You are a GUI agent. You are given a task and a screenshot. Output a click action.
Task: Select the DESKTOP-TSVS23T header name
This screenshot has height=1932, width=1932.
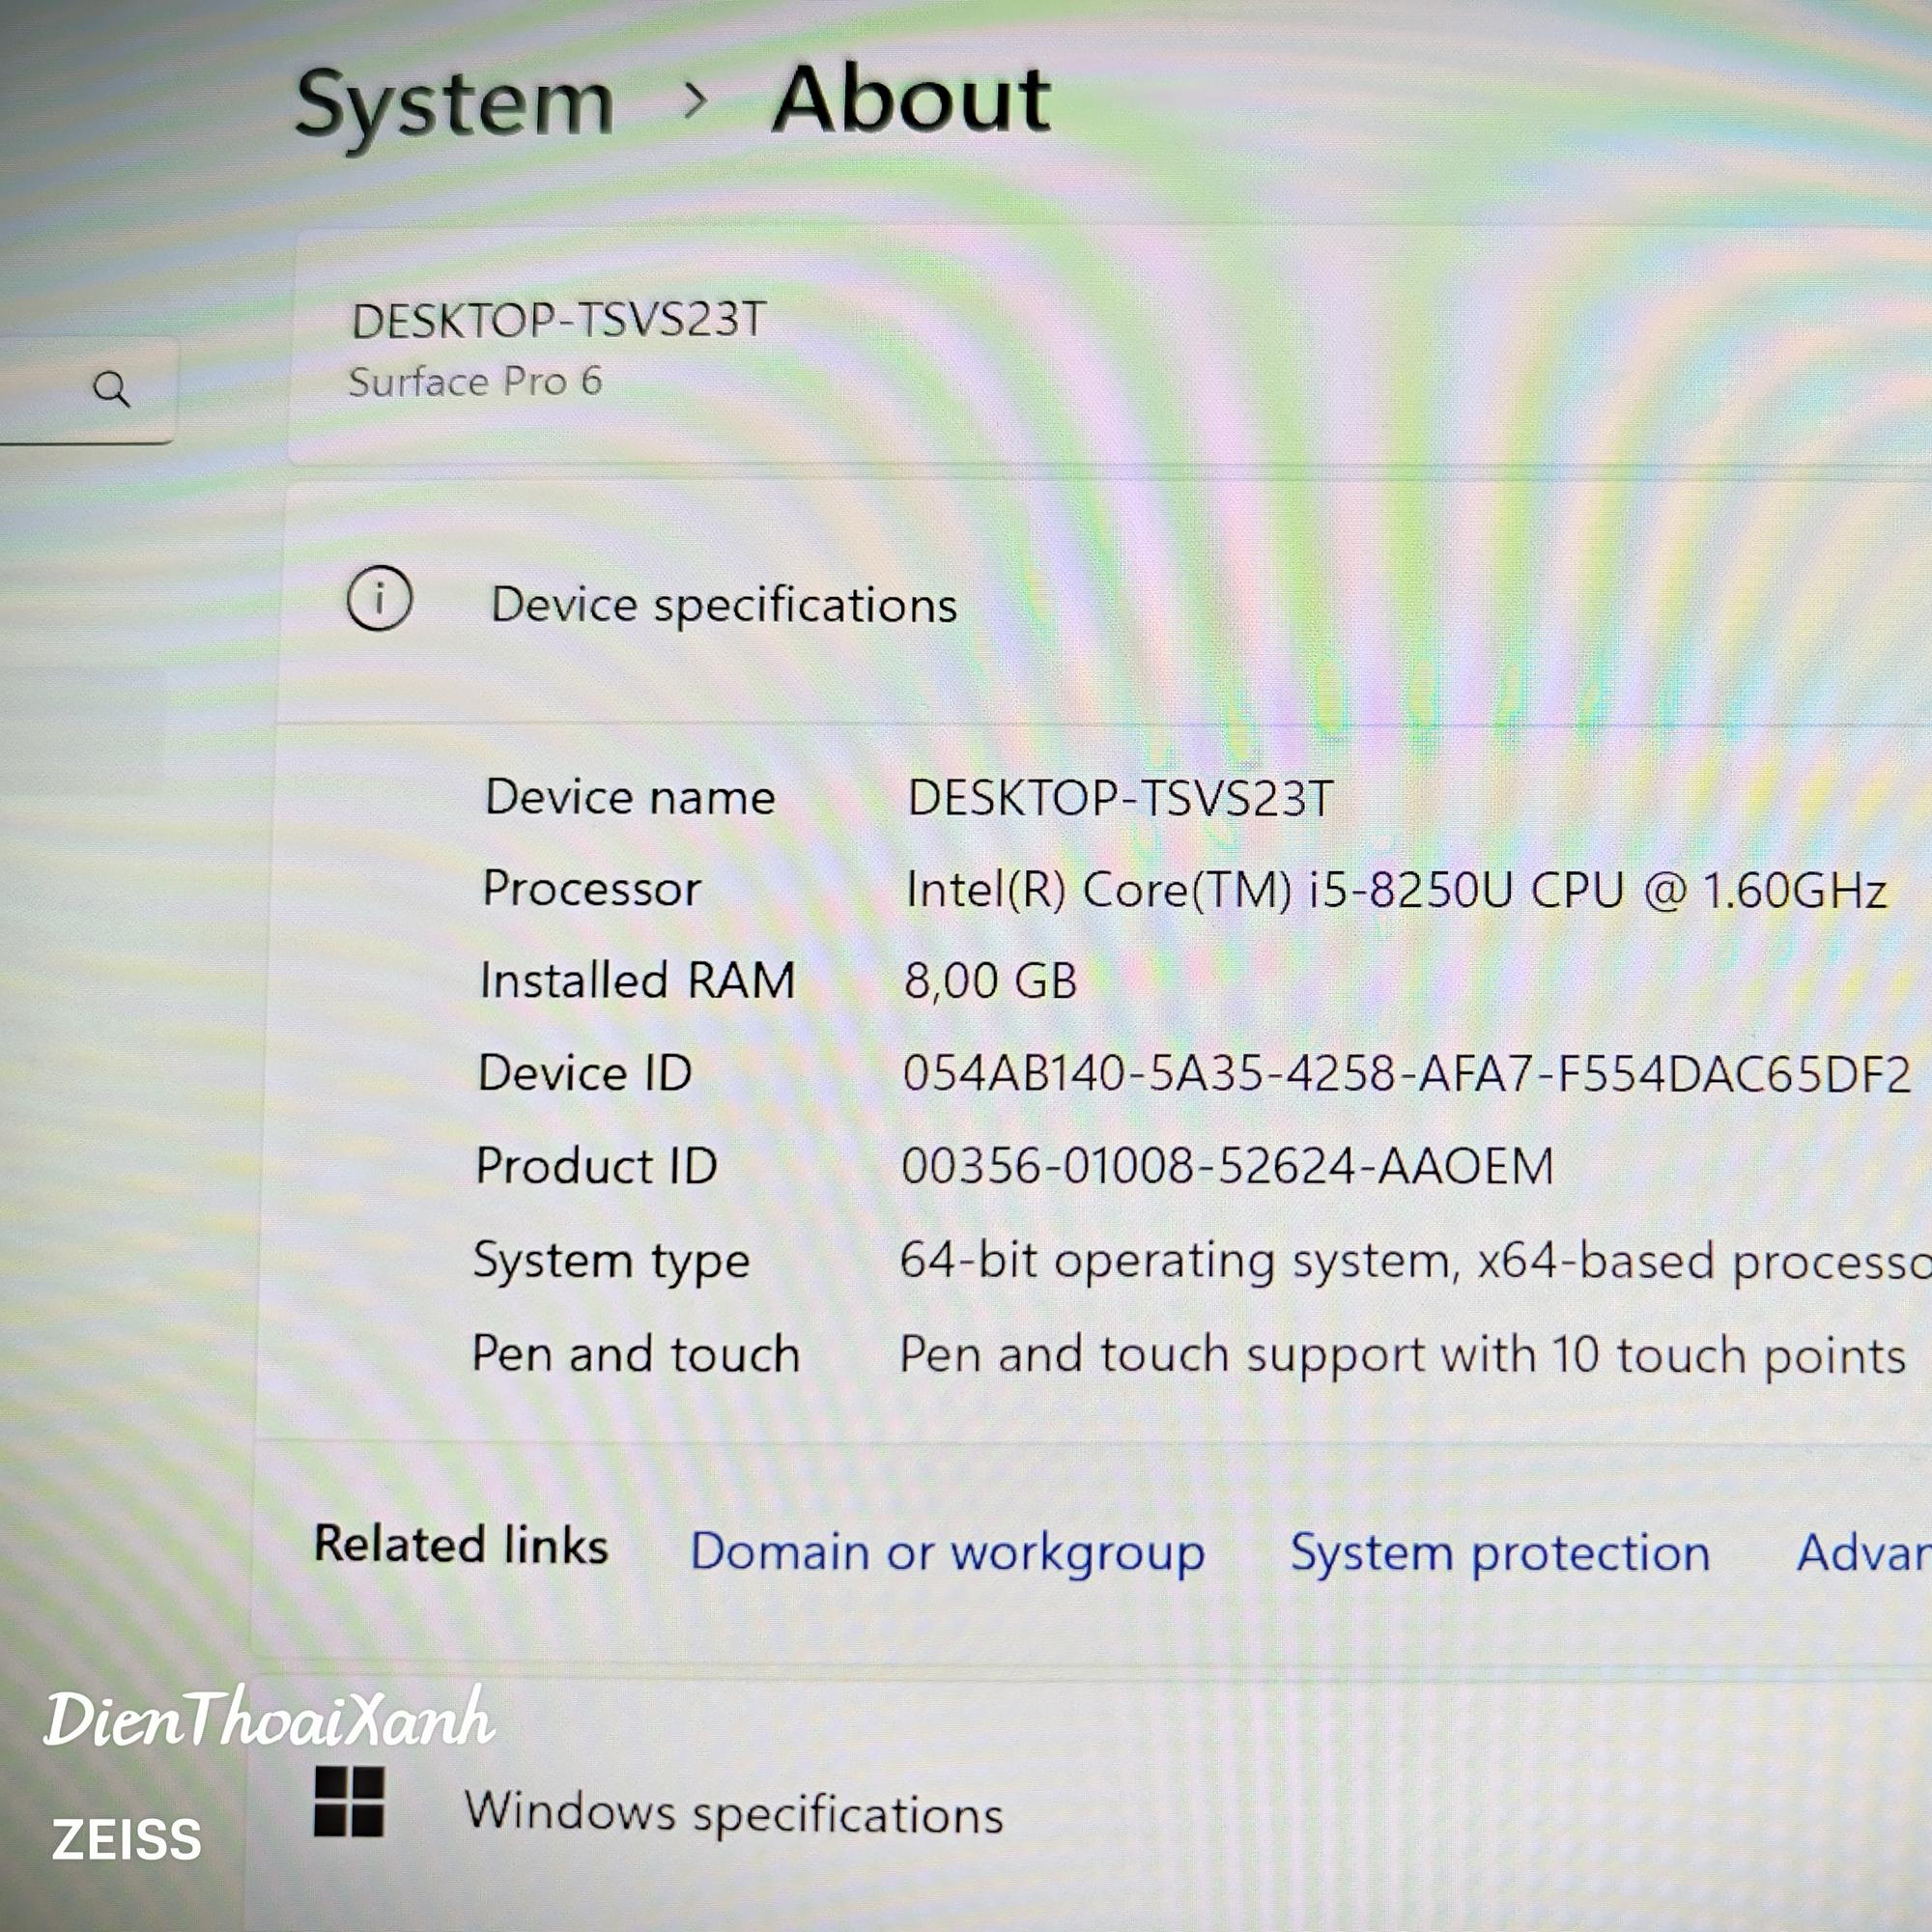558,321
